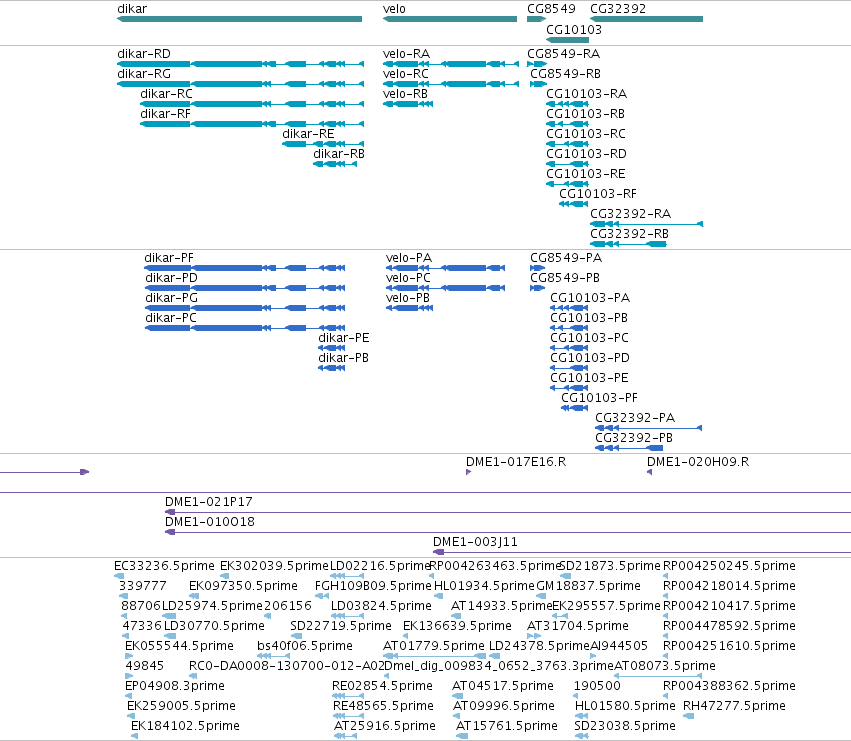The image size is (851, 741).
Task: Click CG8549-RB transcript label
Action: (565, 74)
